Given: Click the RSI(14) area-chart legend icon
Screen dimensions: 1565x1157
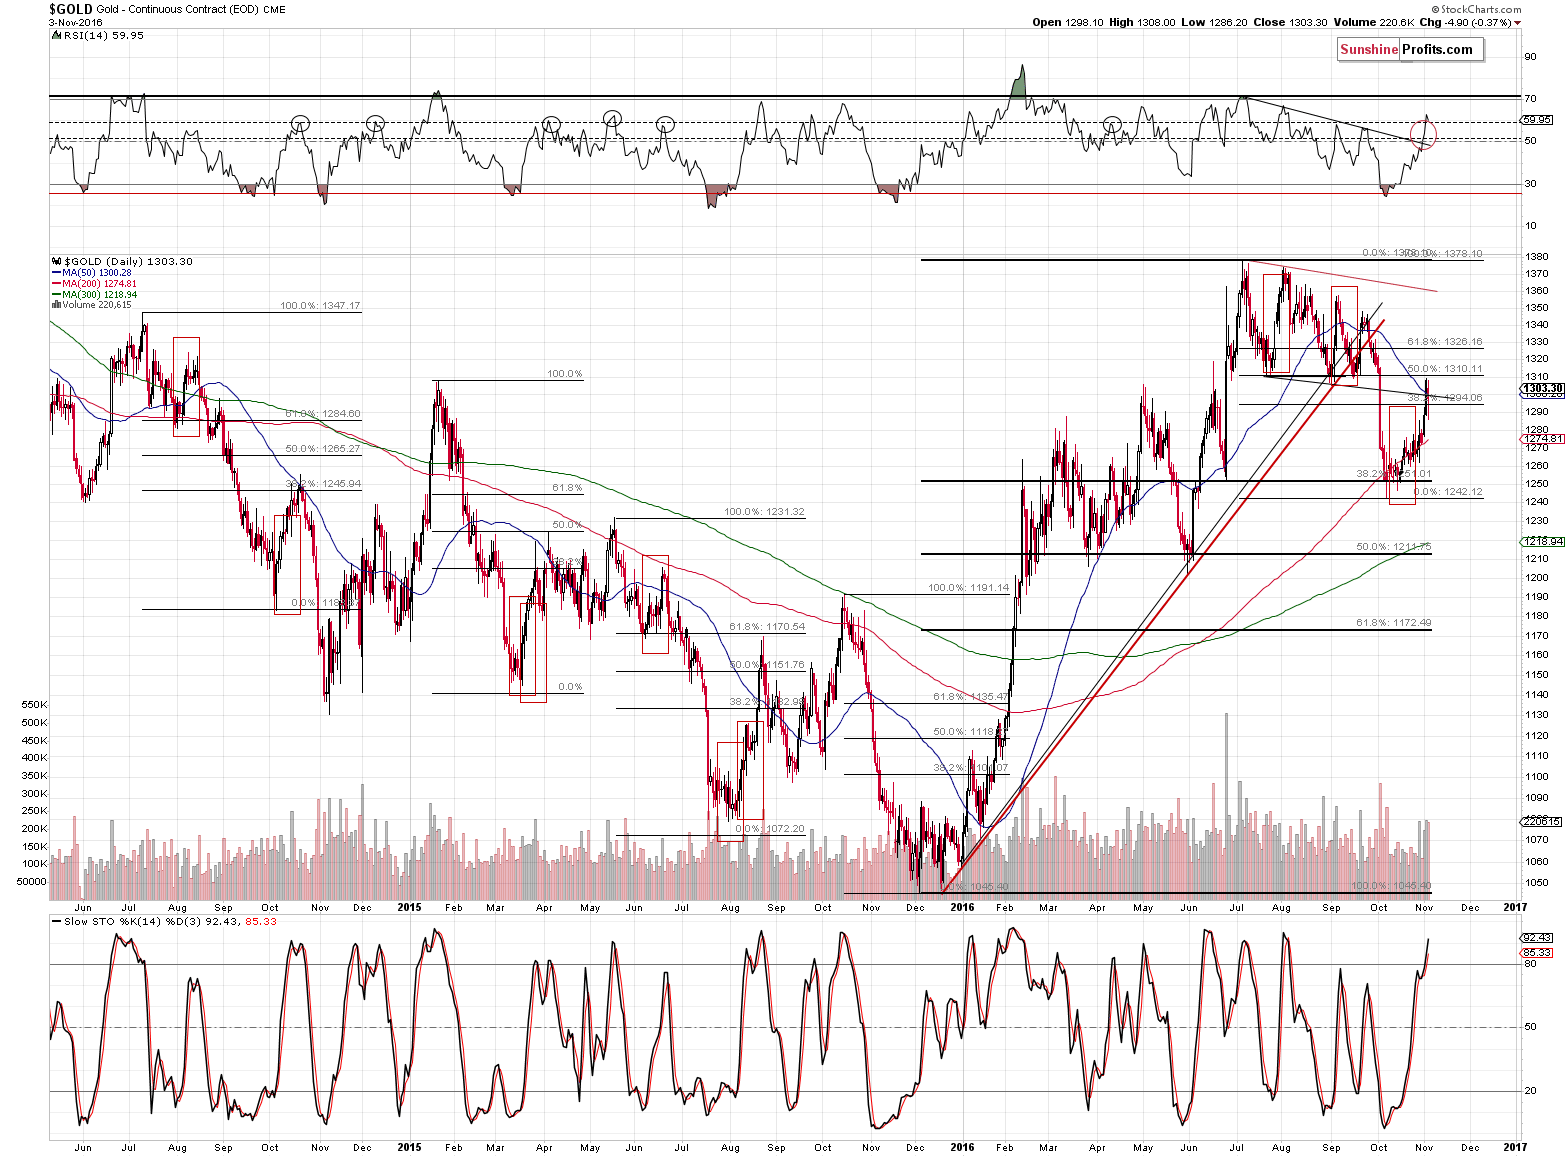Looking at the screenshot, I should (55, 35).
